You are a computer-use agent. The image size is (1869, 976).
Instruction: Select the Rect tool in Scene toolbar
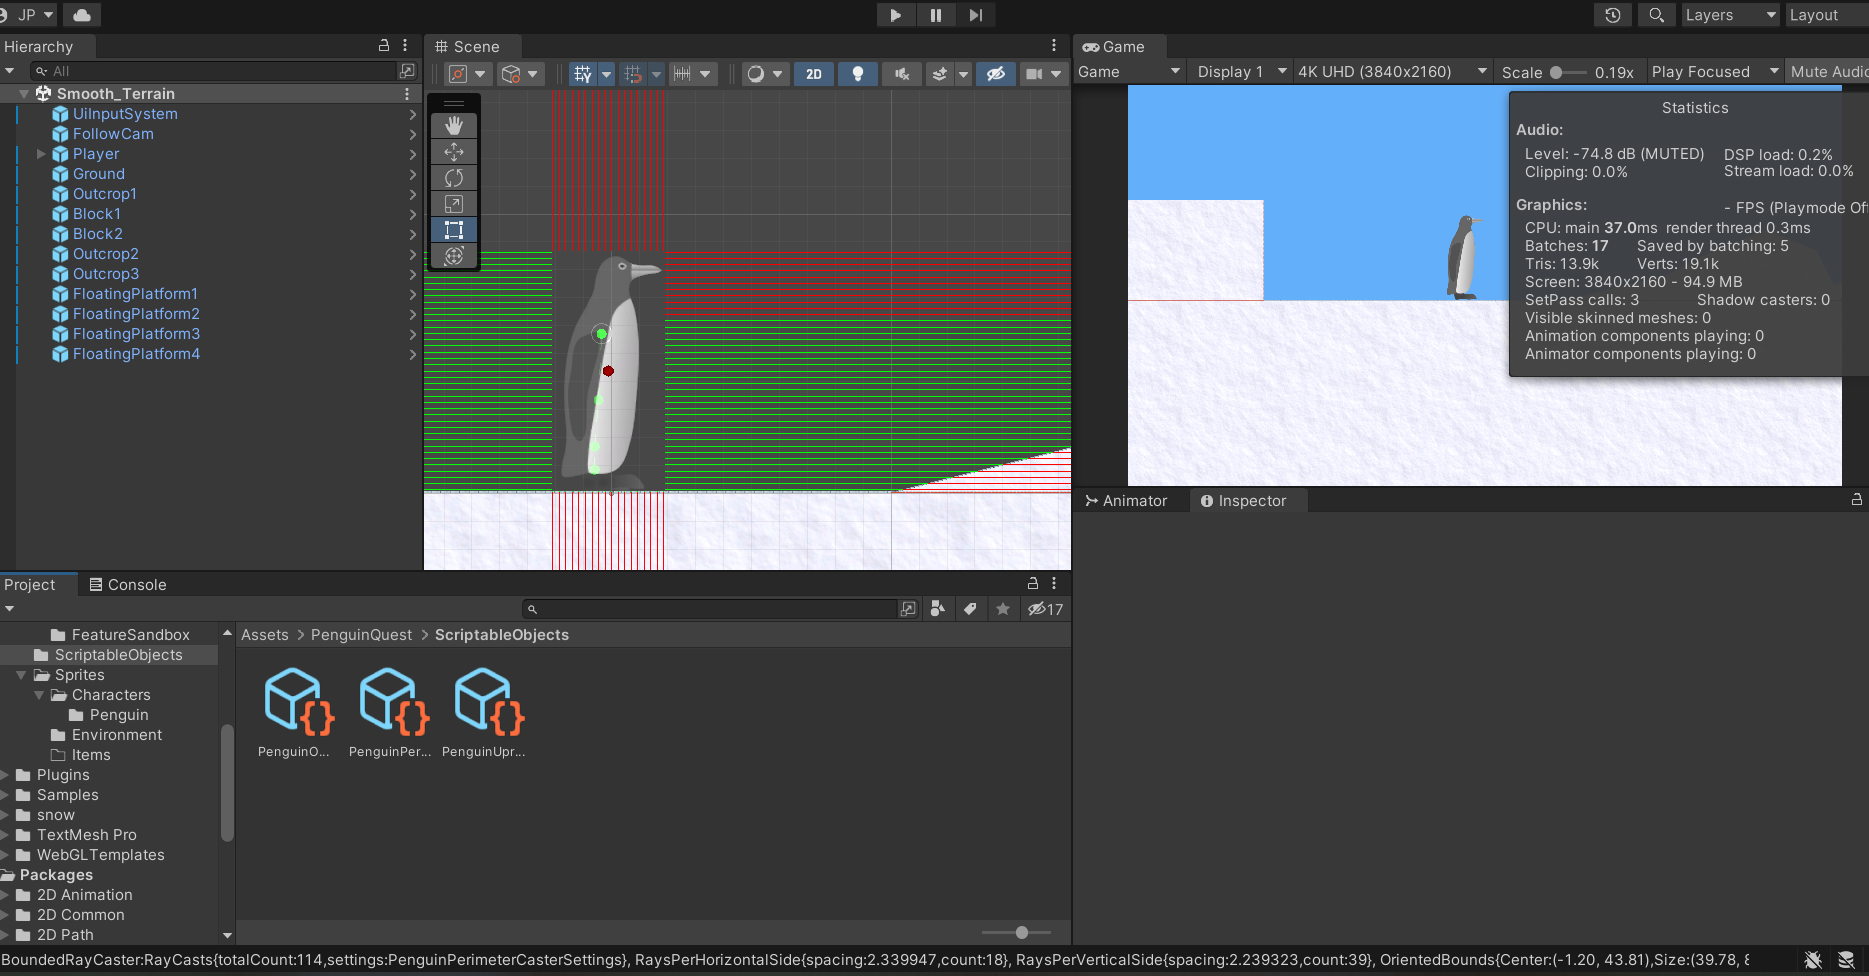pos(453,230)
